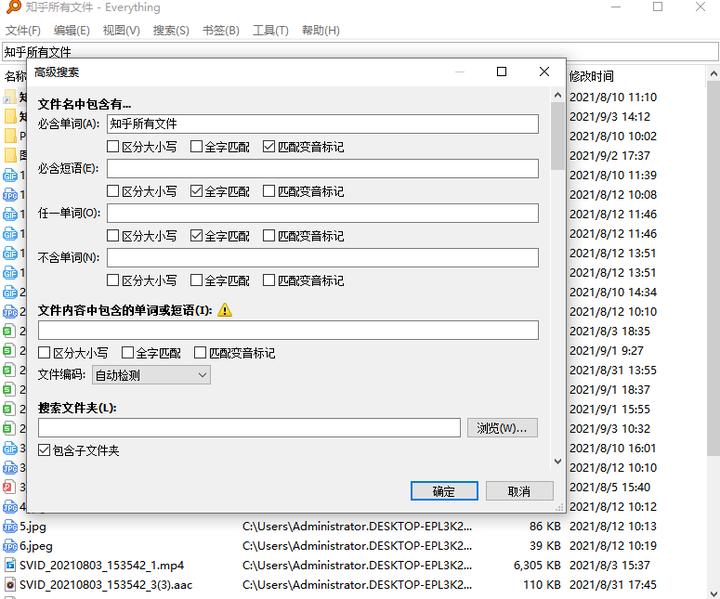720x599 pixels.
Task: Enable match diacritics for file content search
Action: [200, 353]
